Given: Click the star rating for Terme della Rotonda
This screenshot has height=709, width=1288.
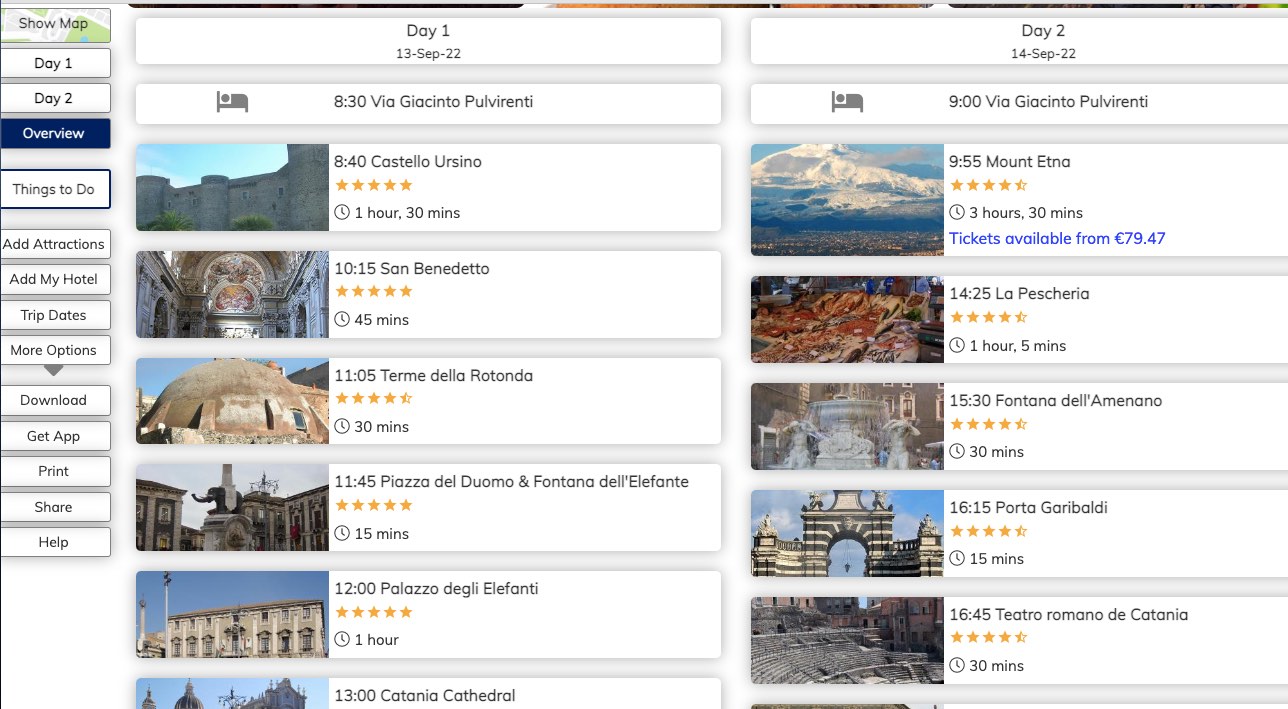Looking at the screenshot, I should (374, 399).
